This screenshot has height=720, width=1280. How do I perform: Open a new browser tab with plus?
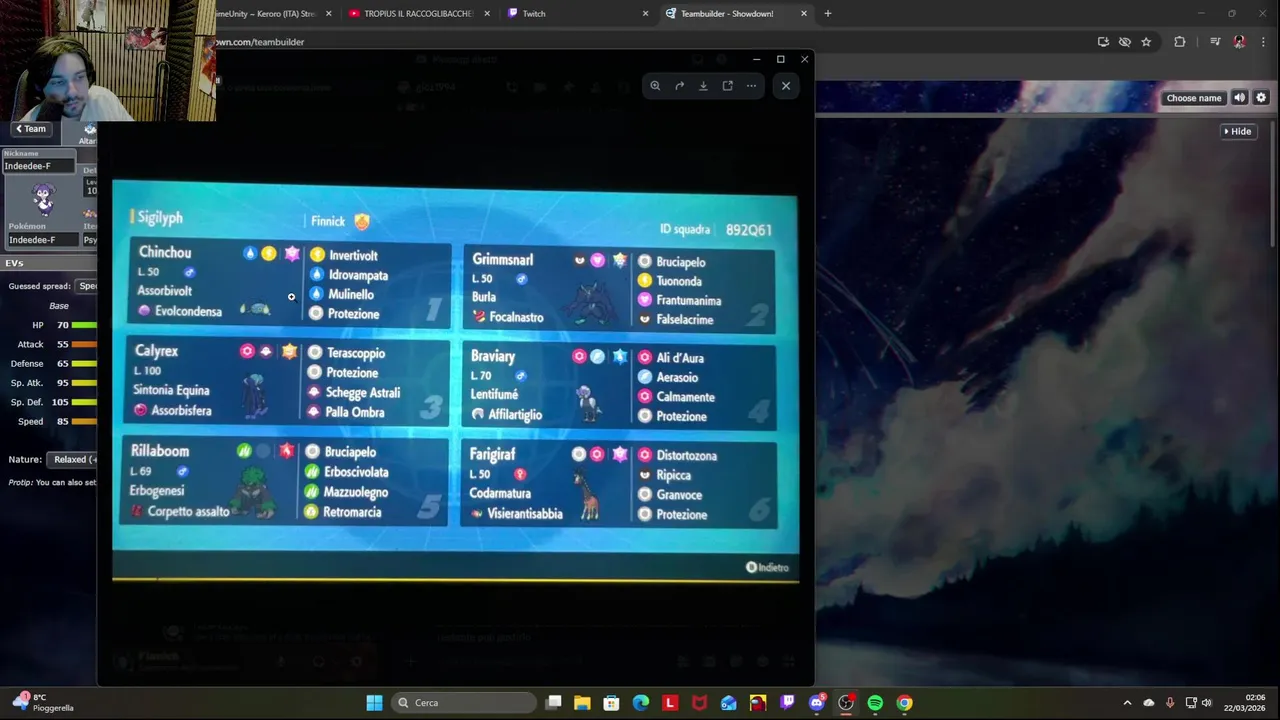click(828, 14)
